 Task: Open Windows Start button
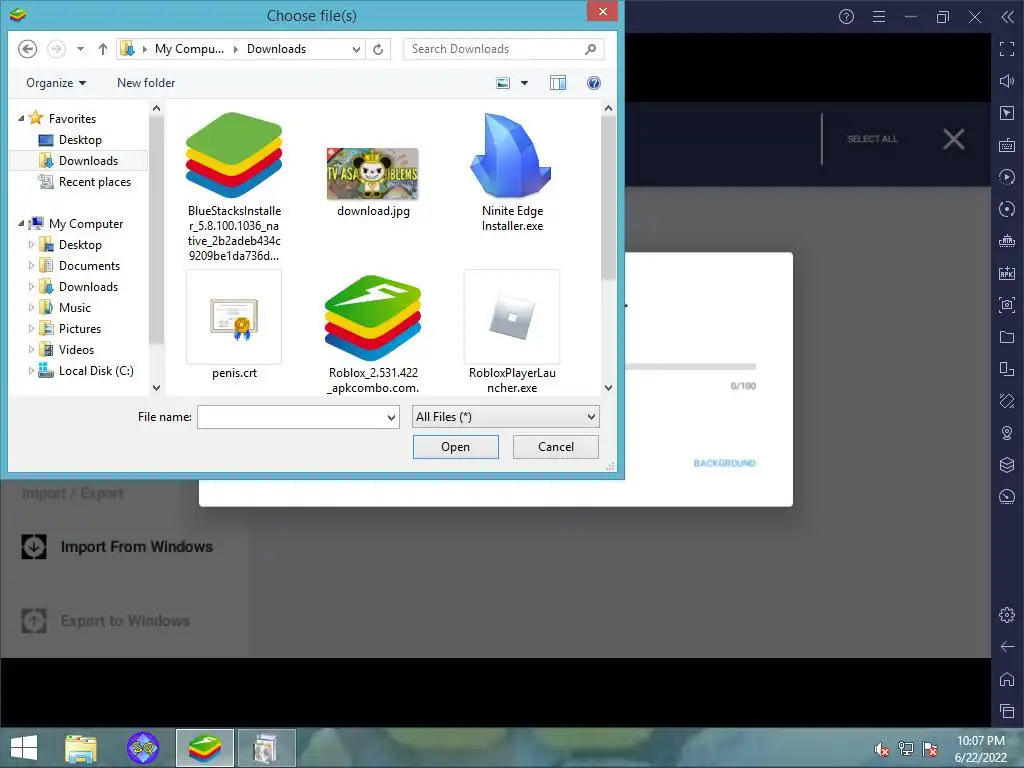tap(24, 748)
